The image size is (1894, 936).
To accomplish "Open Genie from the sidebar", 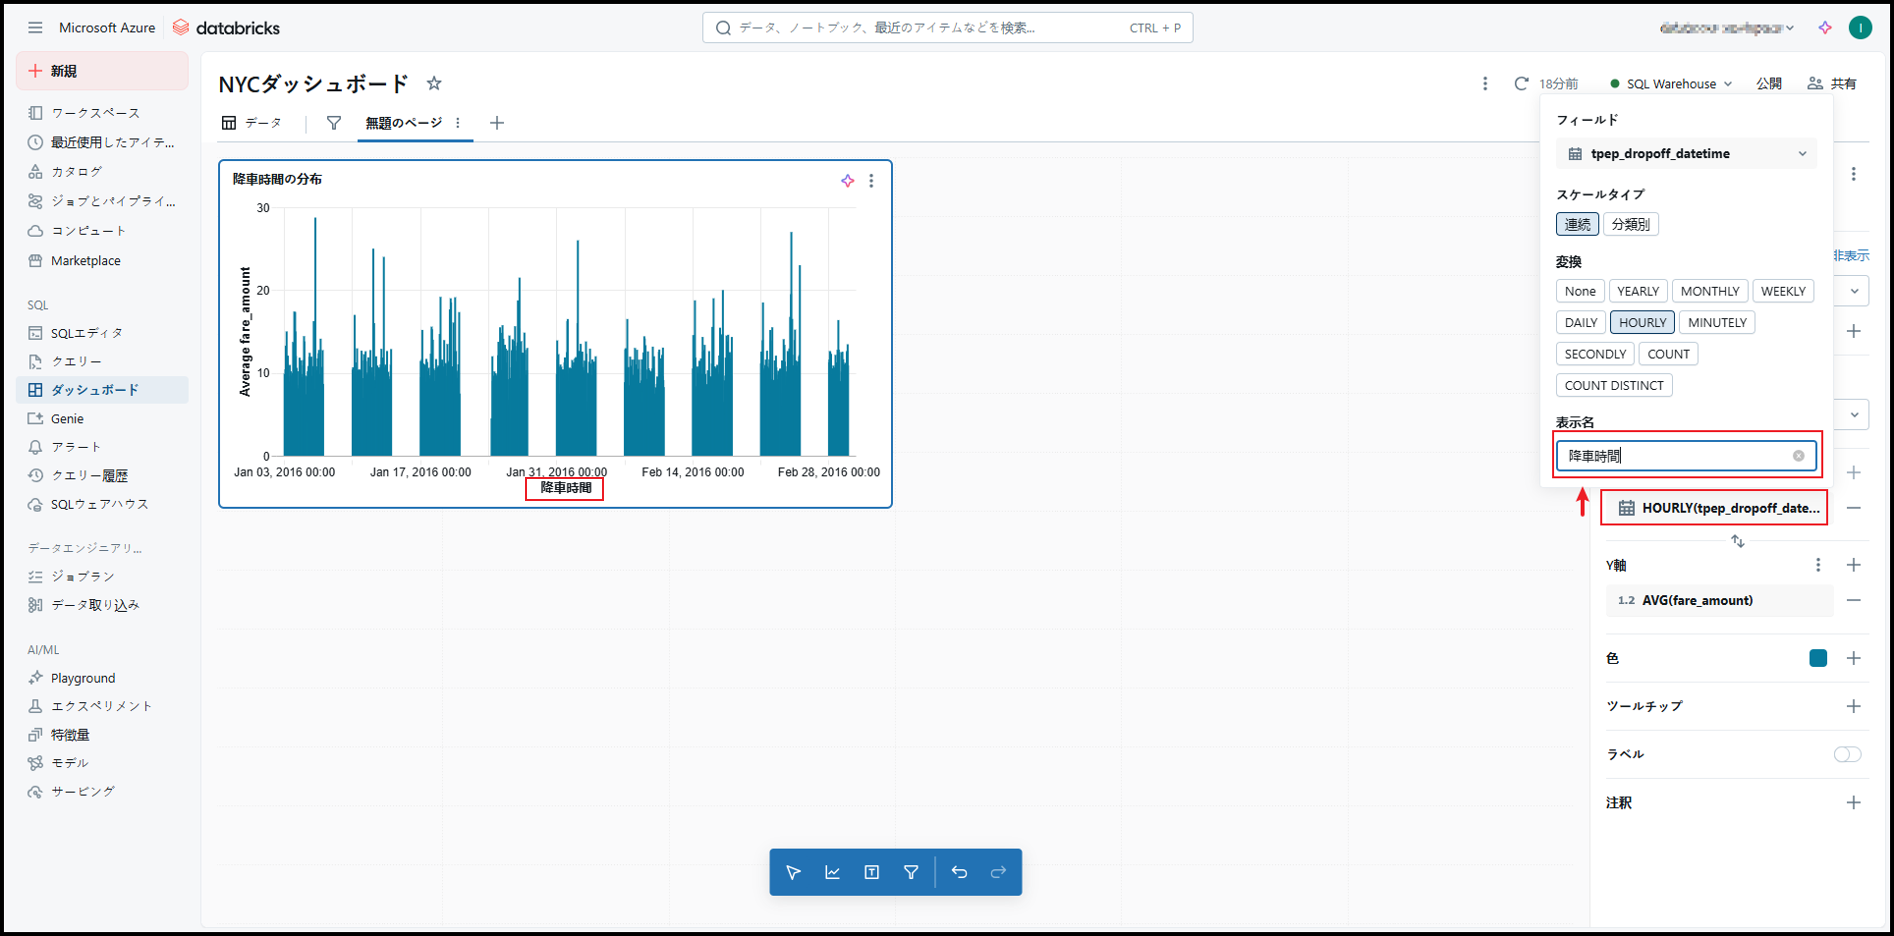I will click(x=67, y=419).
